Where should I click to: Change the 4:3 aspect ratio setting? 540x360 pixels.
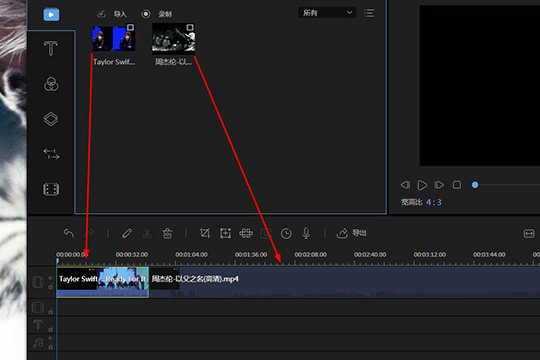tap(434, 202)
